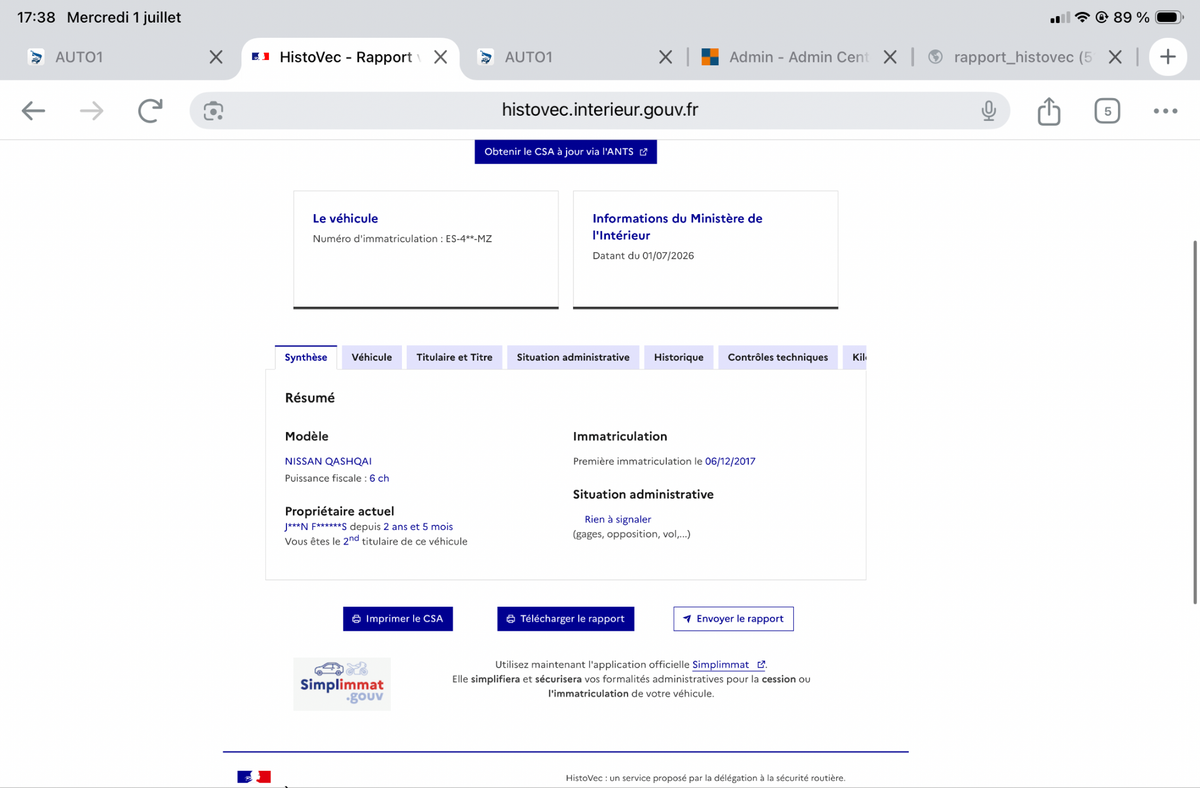Click the Imprimer le CSA button
The width and height of the screenshot is (1200, 788).
(398, 619)
